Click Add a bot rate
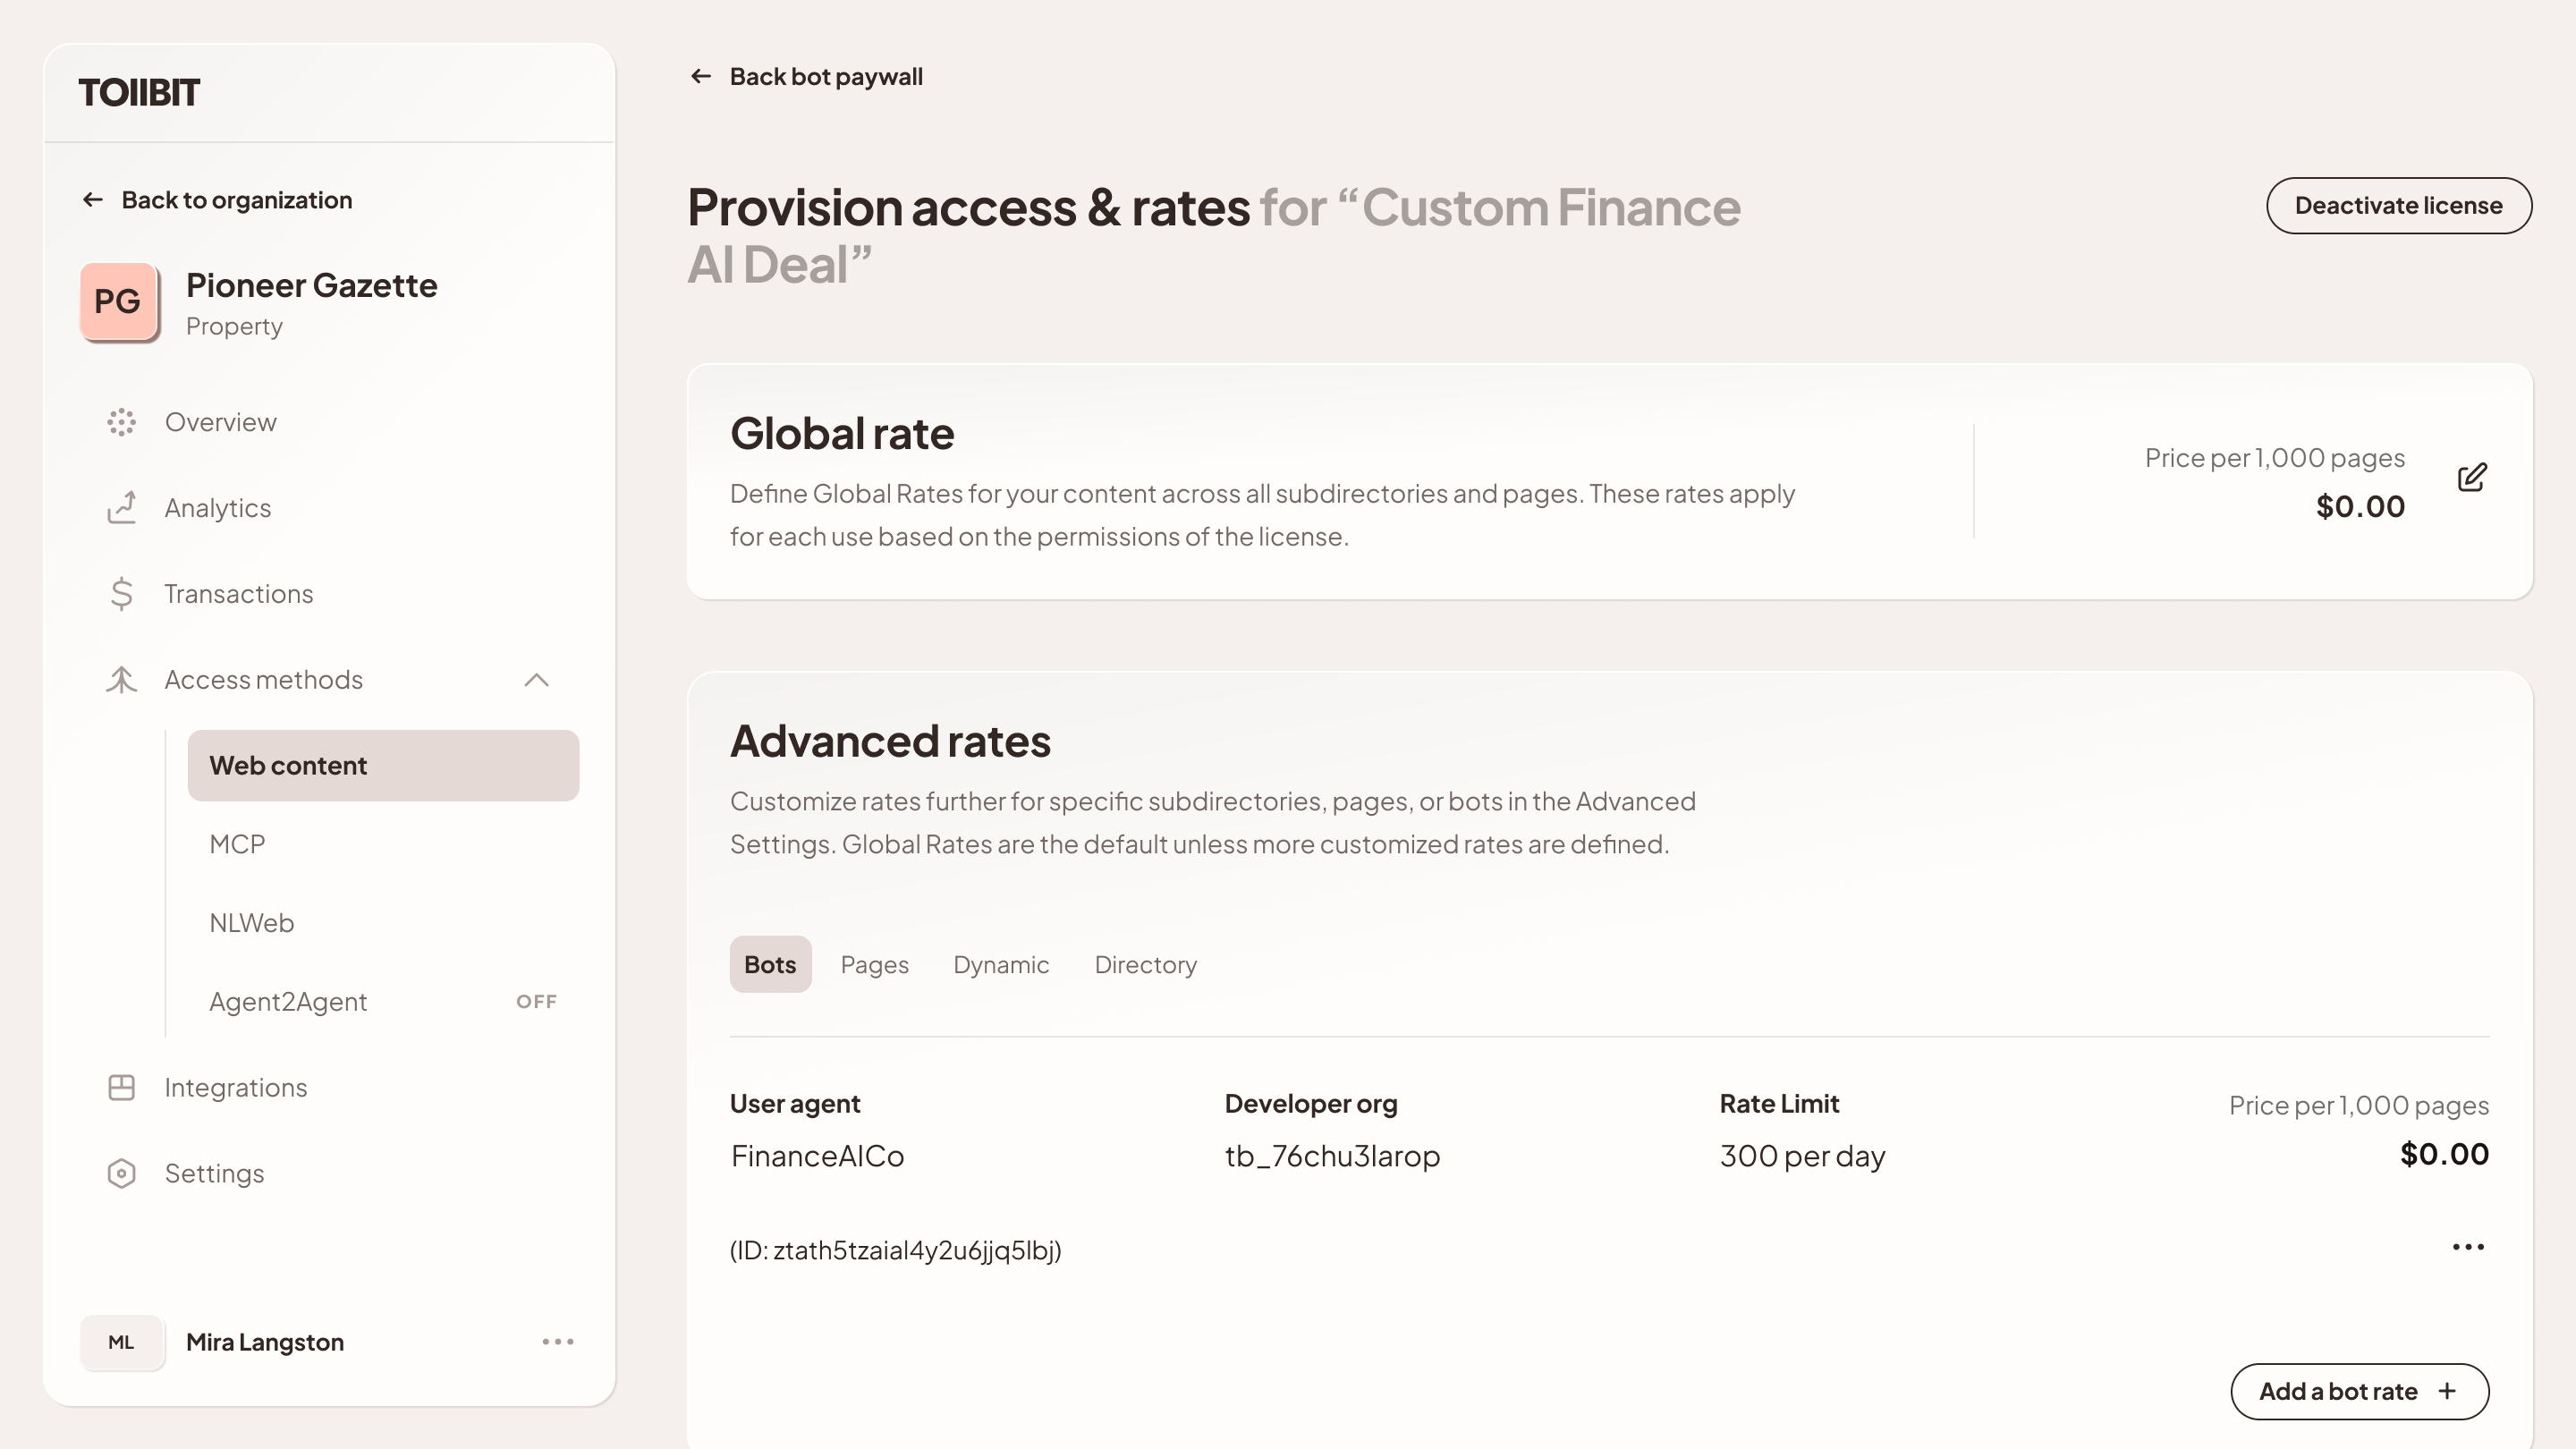 click(x=2360, y=1391)
